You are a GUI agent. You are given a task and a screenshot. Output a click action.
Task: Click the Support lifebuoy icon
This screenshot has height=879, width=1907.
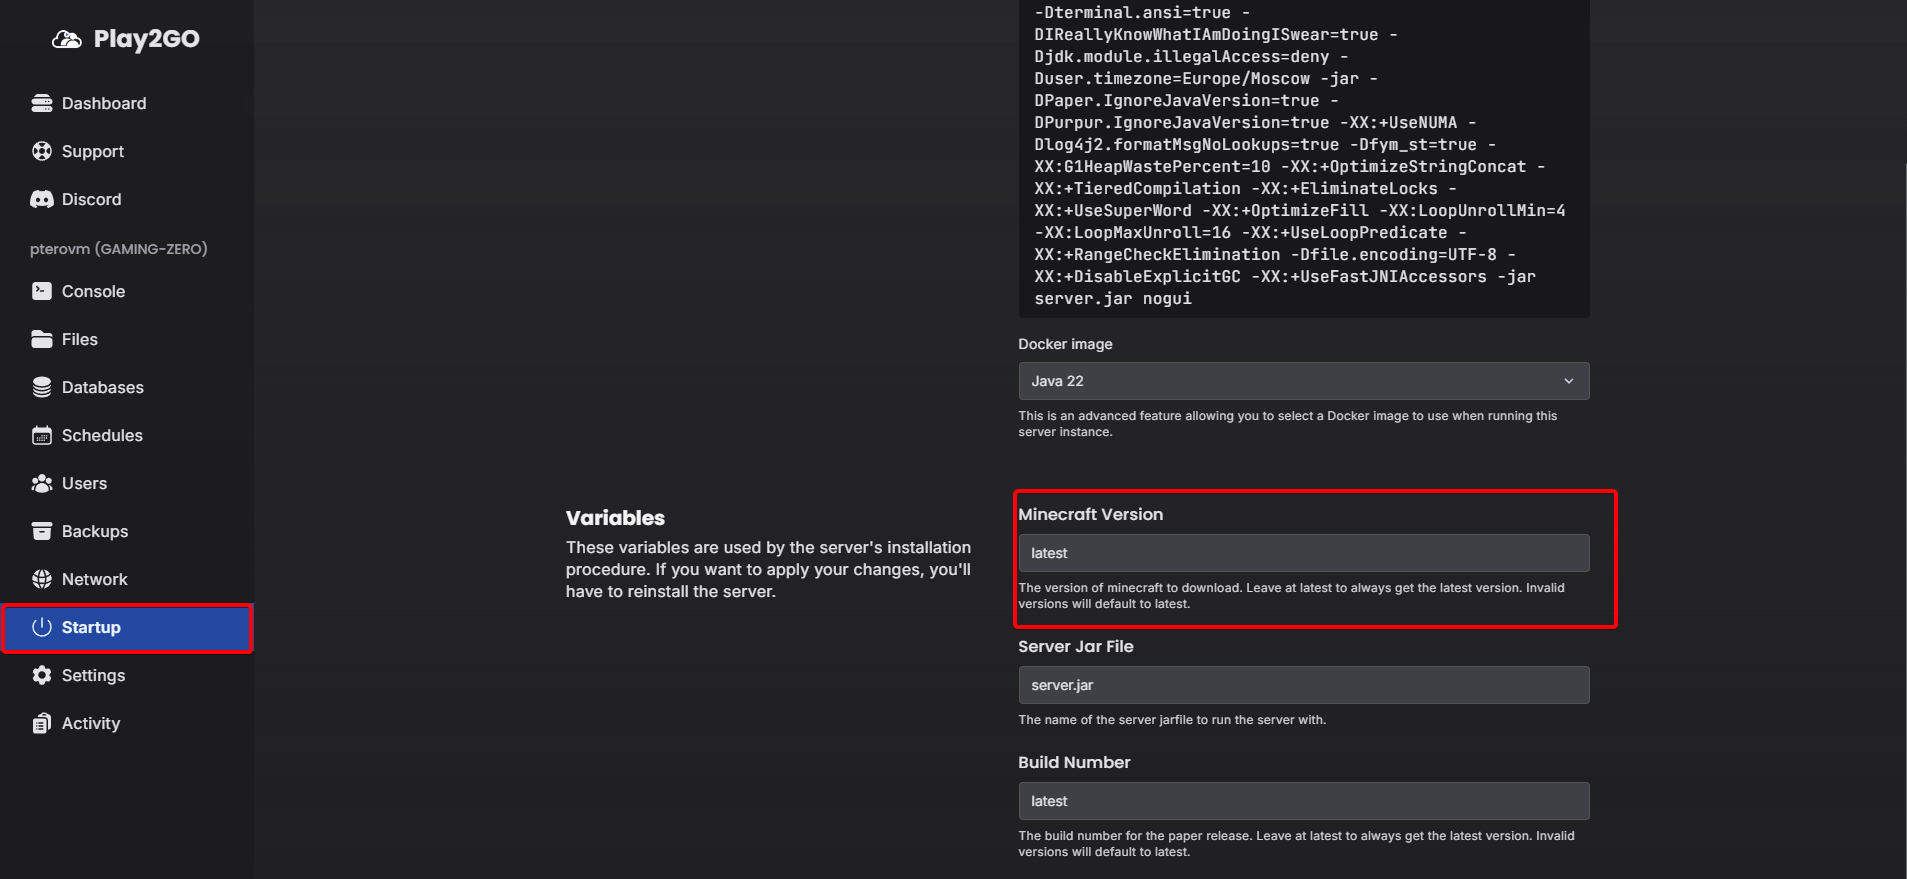pyautogui.click(x=42, y=151)
